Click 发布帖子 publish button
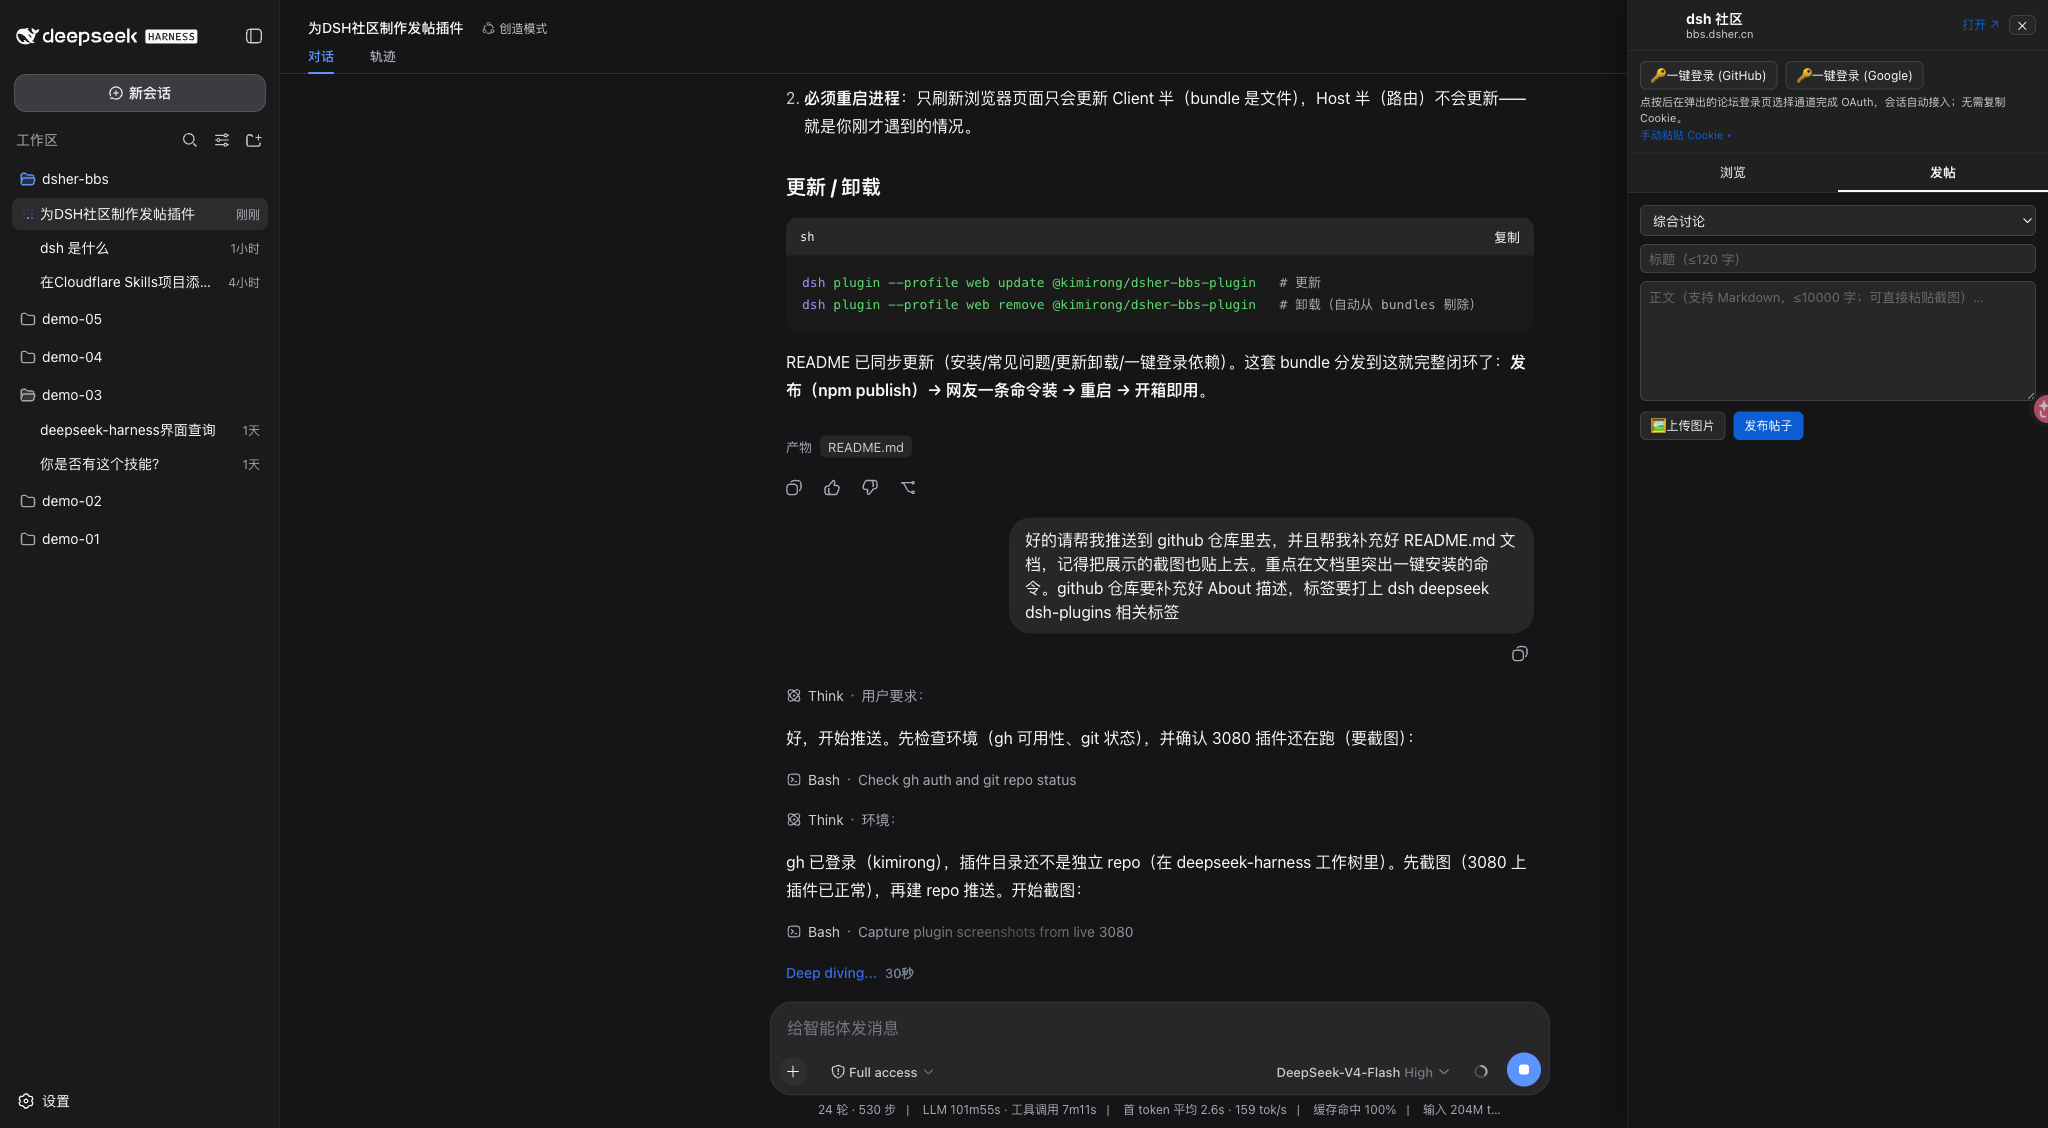Viewport: 2048px width, 1128px height. pyautogui.click(x=1768, y=426)
